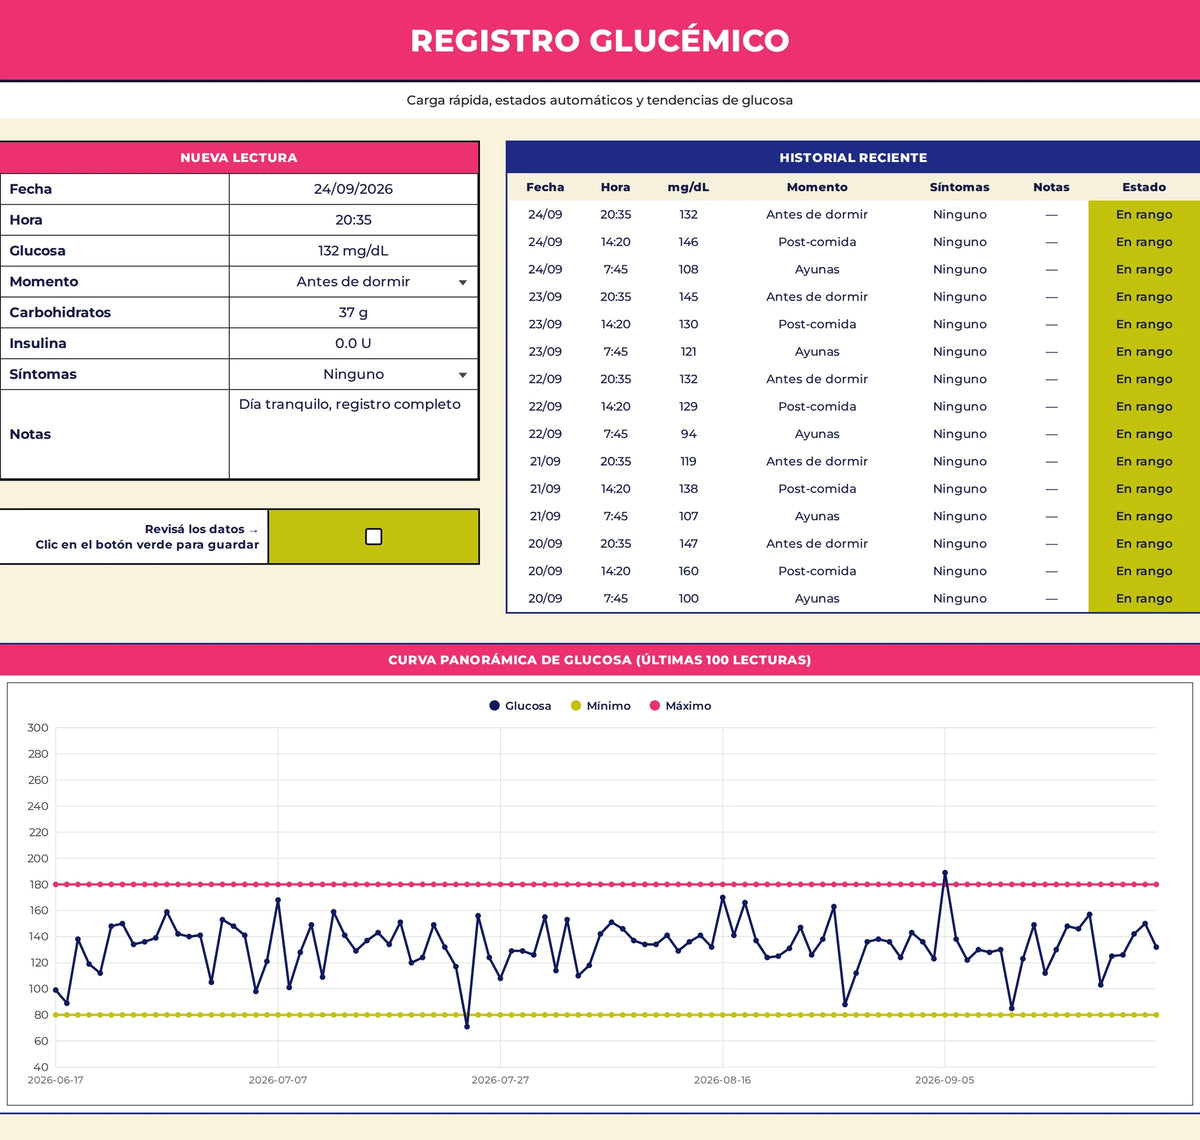Edit the Hora field 20:35

[353, 220]
